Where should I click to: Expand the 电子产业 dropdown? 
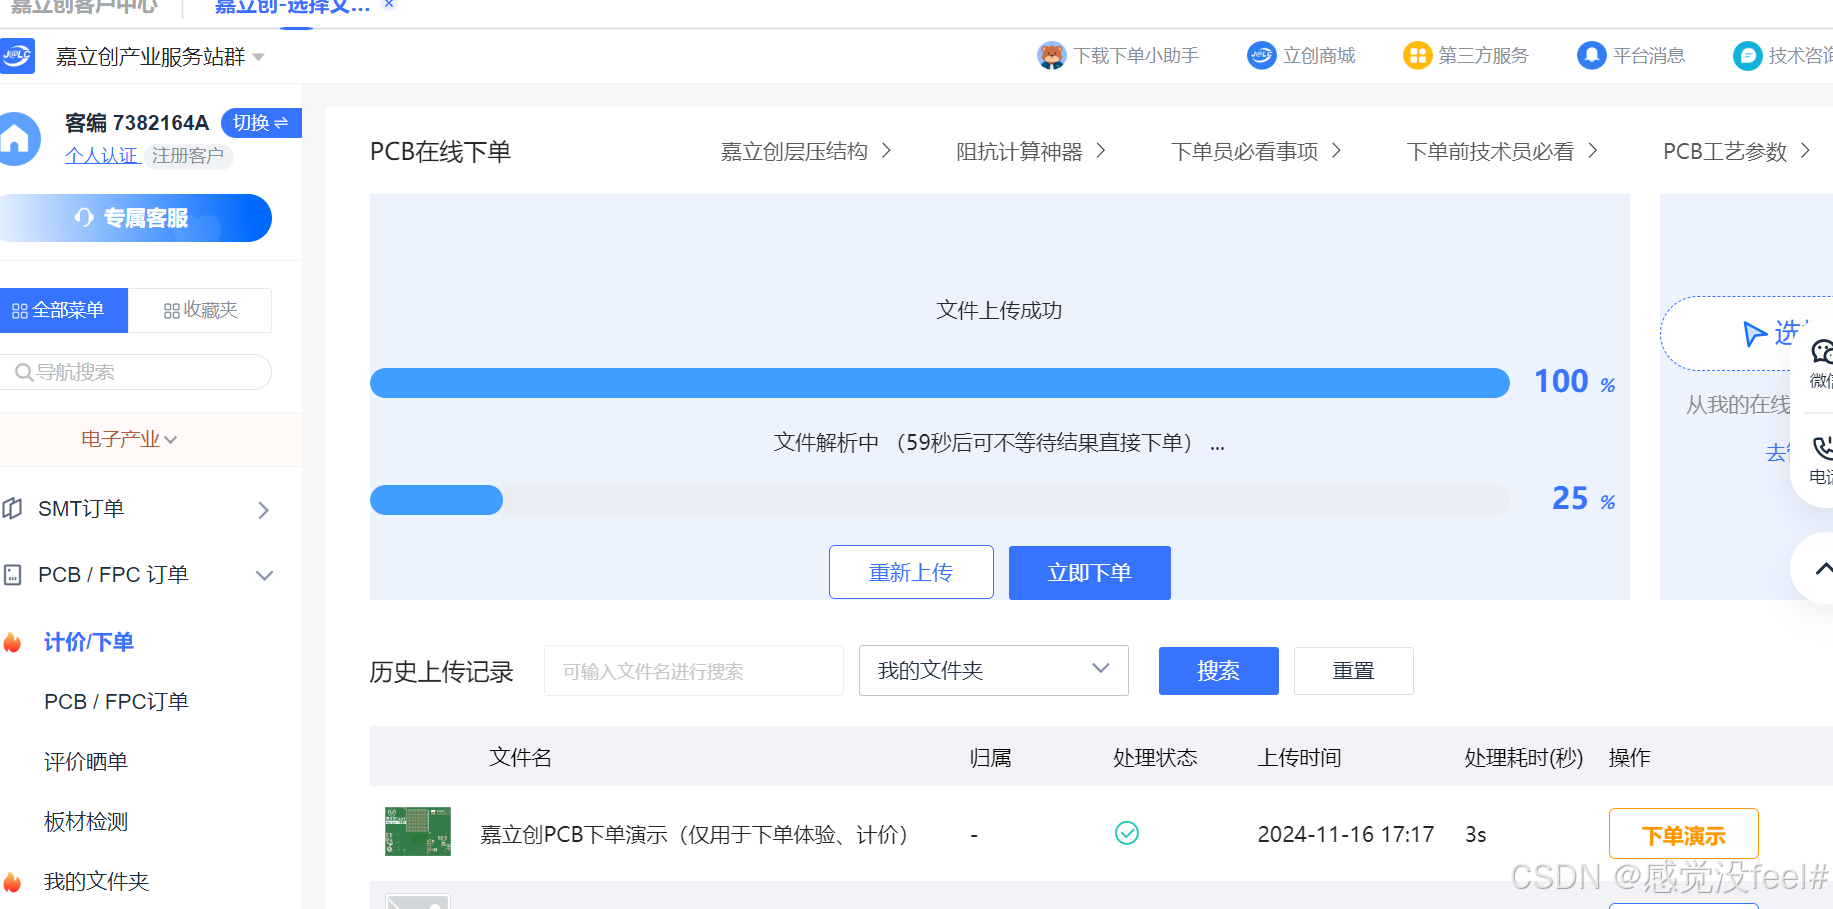pyautogui.click(x=129, y=439)
